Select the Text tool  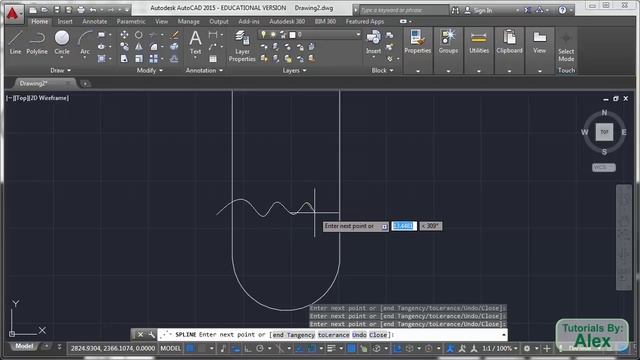coord(195,42)
